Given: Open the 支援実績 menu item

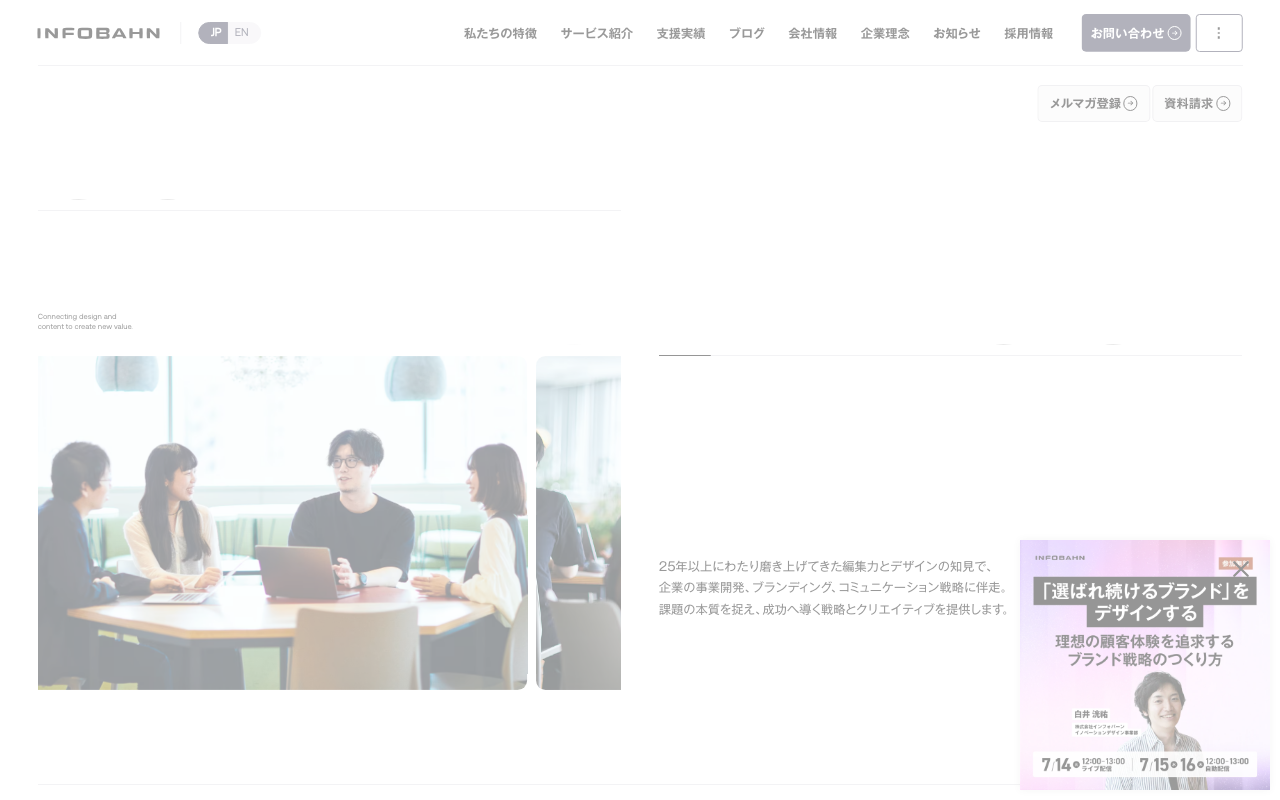Looking at the screenshot, I should pos(680,33).
